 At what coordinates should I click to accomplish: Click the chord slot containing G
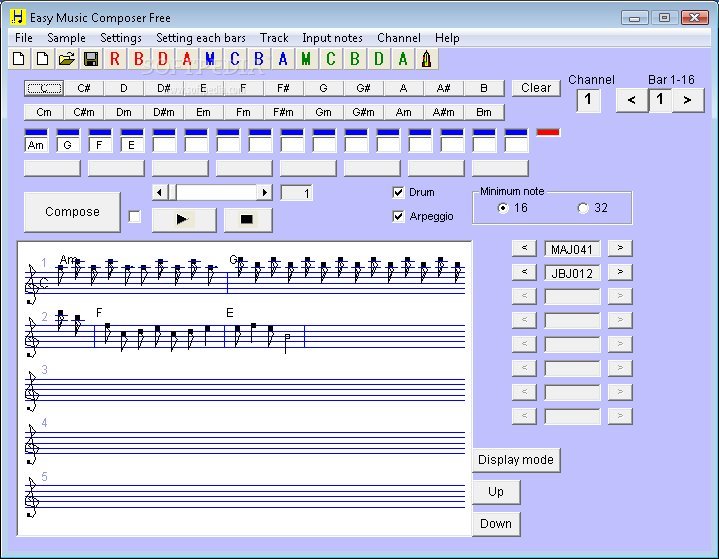(x=68, y=145)
